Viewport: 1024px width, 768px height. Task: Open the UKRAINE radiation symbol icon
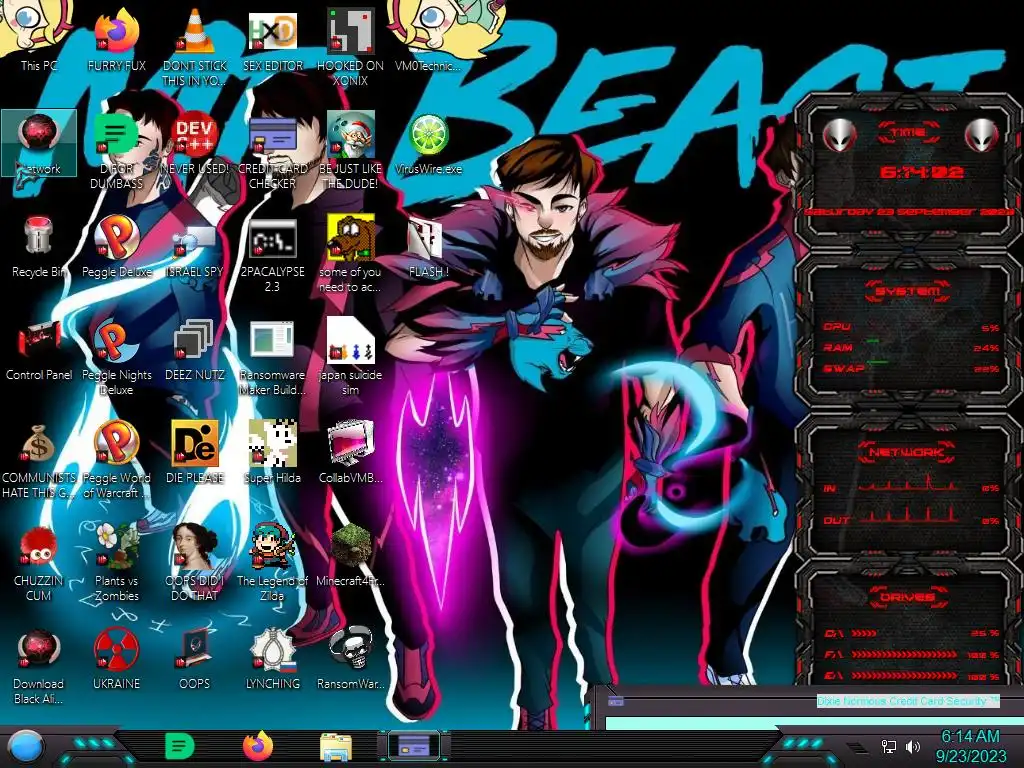[x=116, y=658]
